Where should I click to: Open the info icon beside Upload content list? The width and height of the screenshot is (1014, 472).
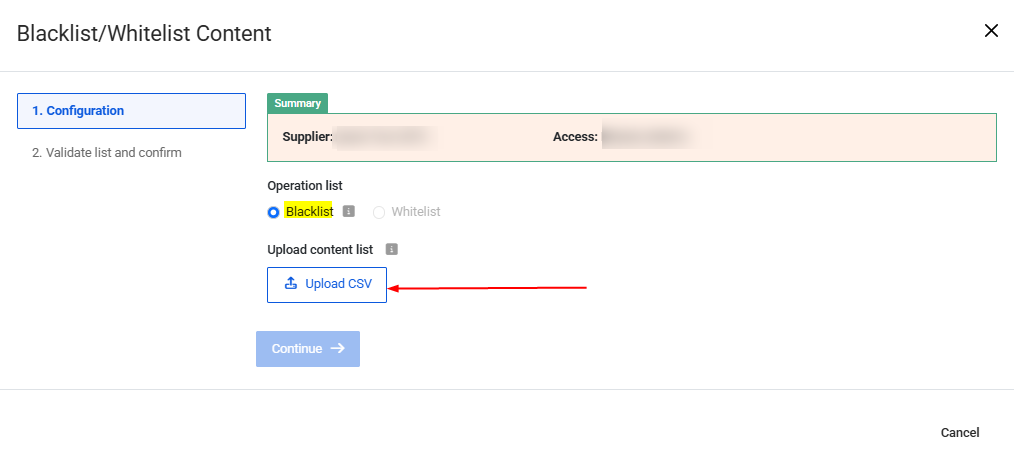click(x=392, y=249)
